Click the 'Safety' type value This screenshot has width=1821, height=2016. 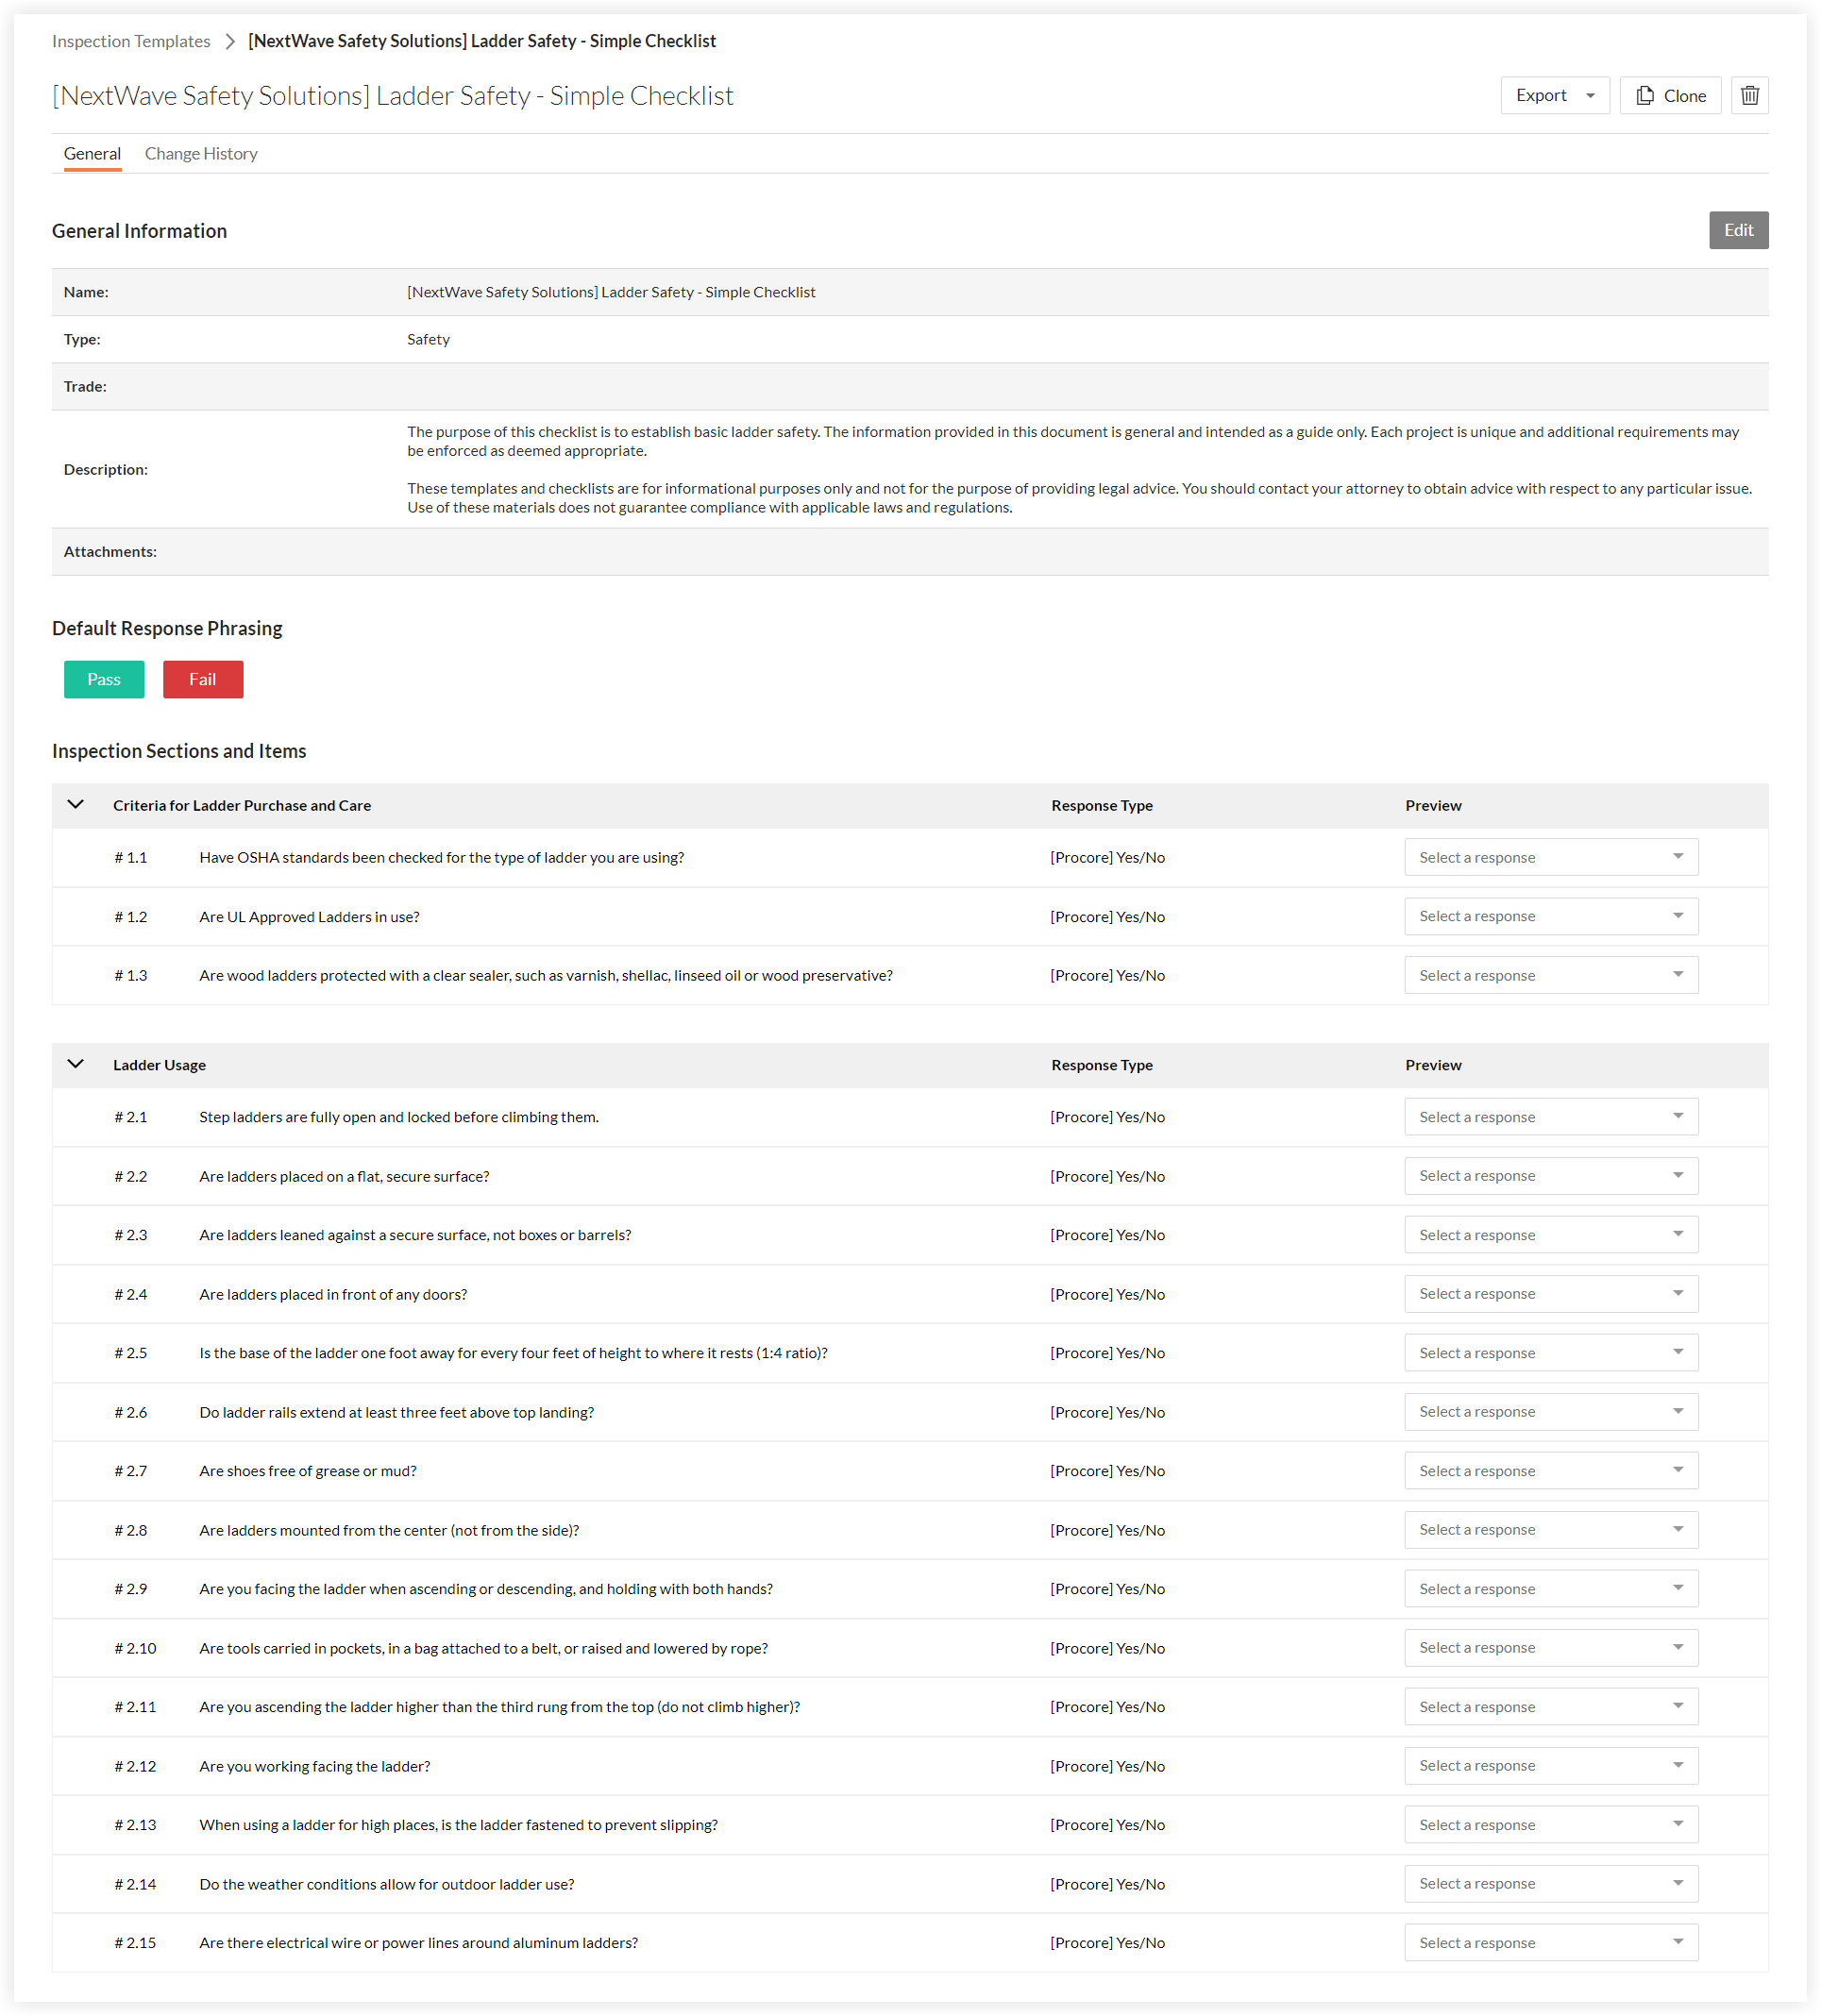[x=428, y=339]
